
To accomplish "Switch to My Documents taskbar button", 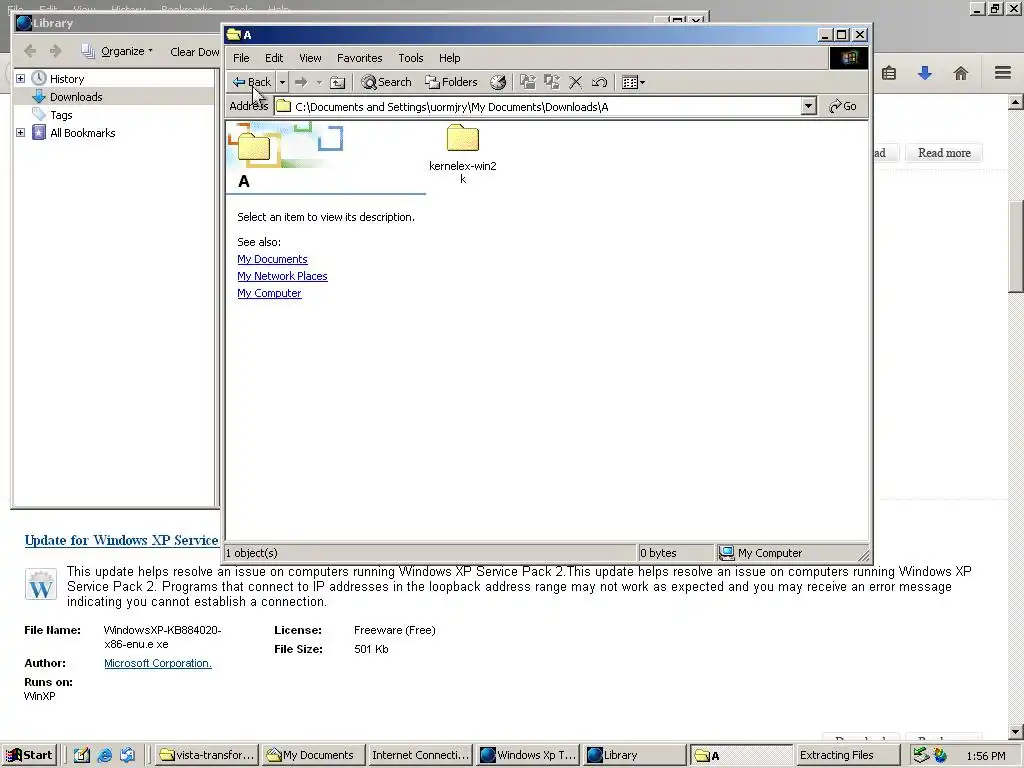I will [x=313, y=755].
